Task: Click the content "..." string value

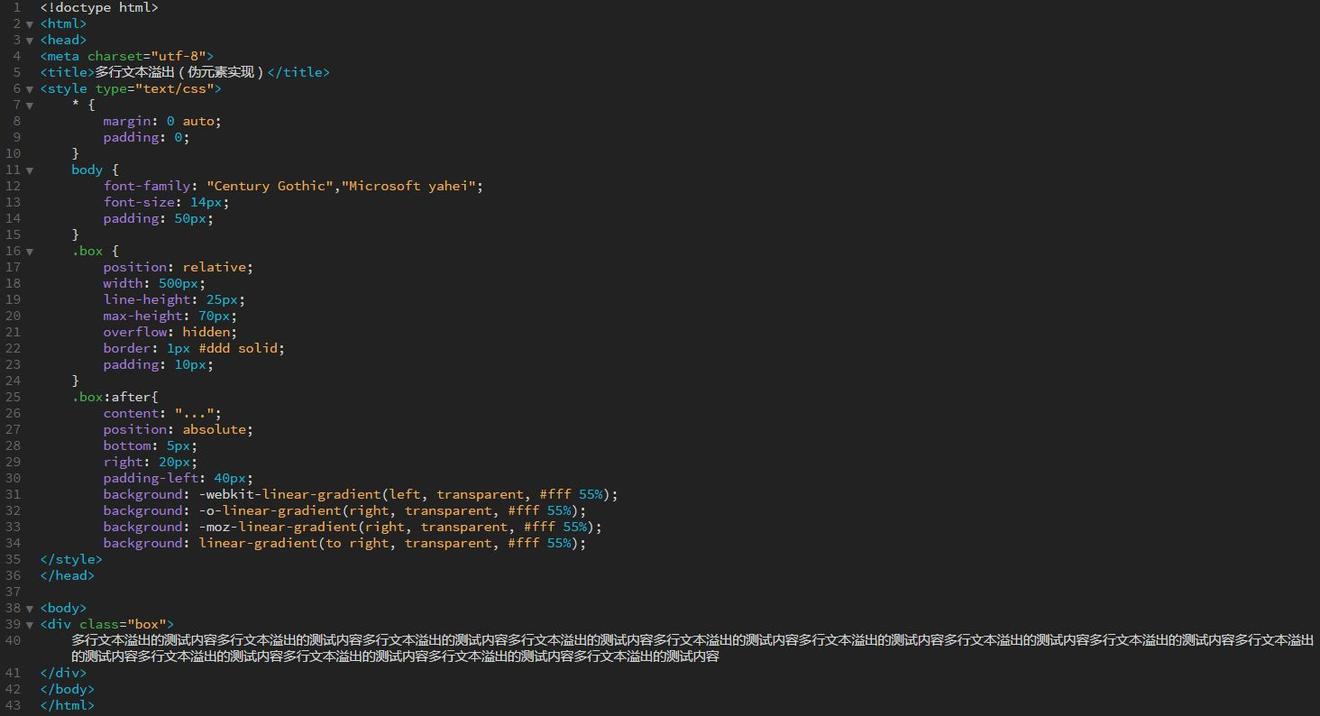Action: [197, 413]
